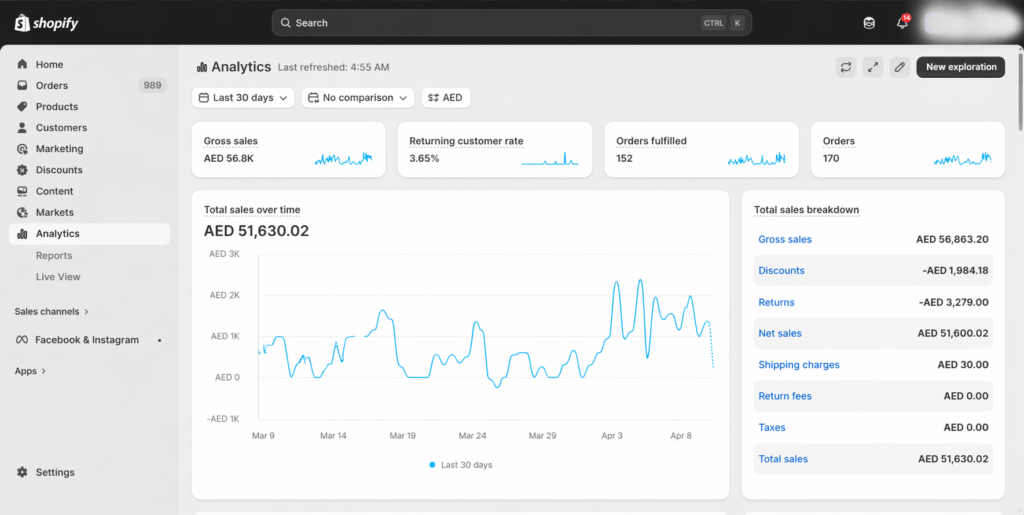Select Live View in the sidebar
Screen dimensions: 1024x515
(58, 277)
